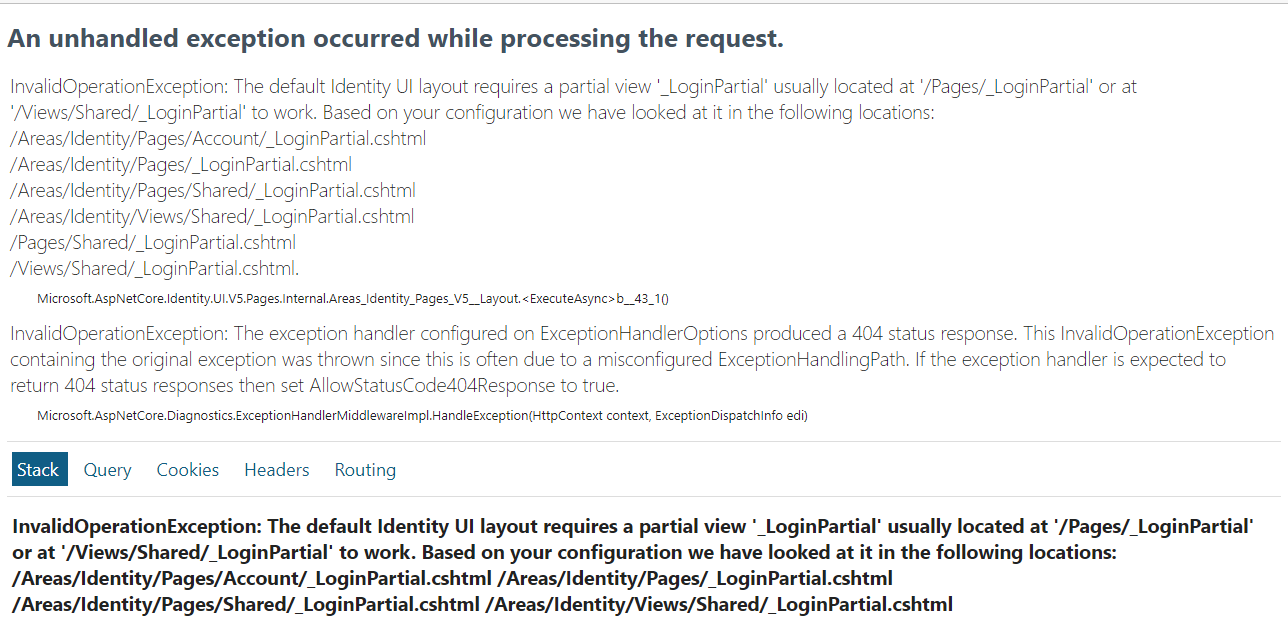Open the /Pages/Shared/_LoginPartial.cshtml link
Screen dimensions: 1288x618
(x=152, y=242)
